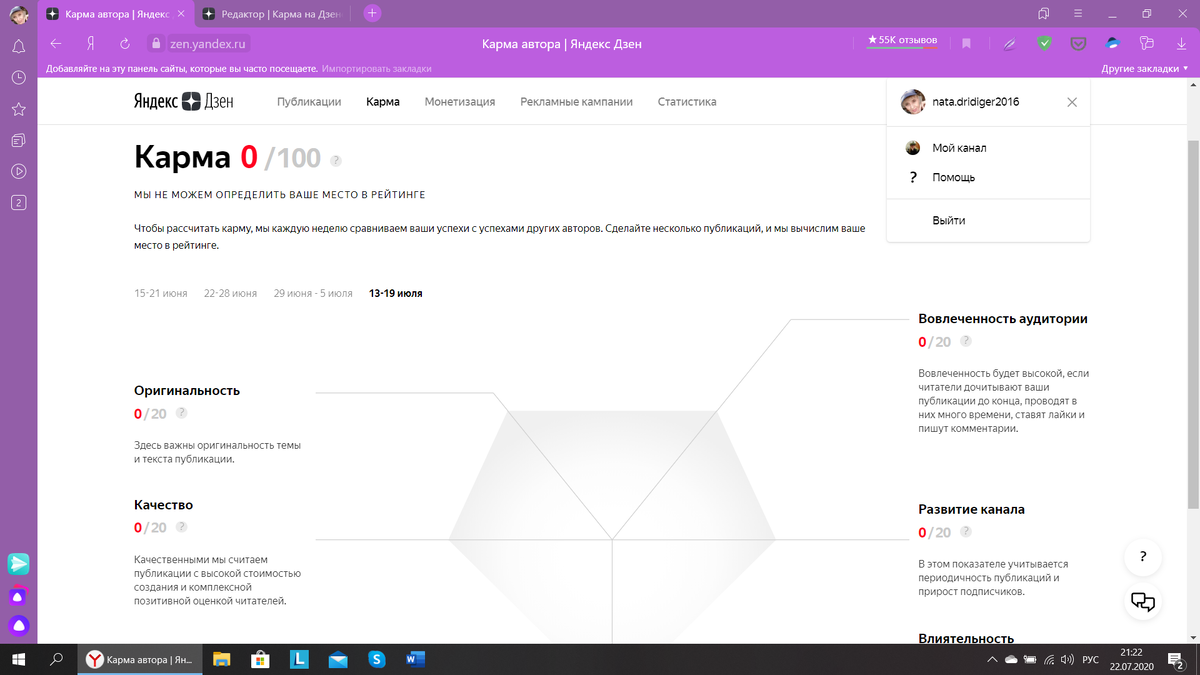This screenshot has width=1200, height=675.
Task: Open downloads arrow in browser toolbar
Action: click(1181, 44)
